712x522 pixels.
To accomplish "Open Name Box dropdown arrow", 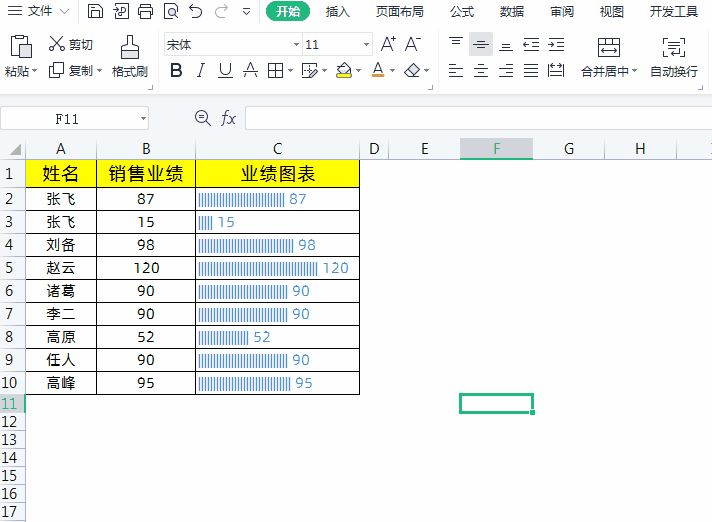I will coord(143,118).
